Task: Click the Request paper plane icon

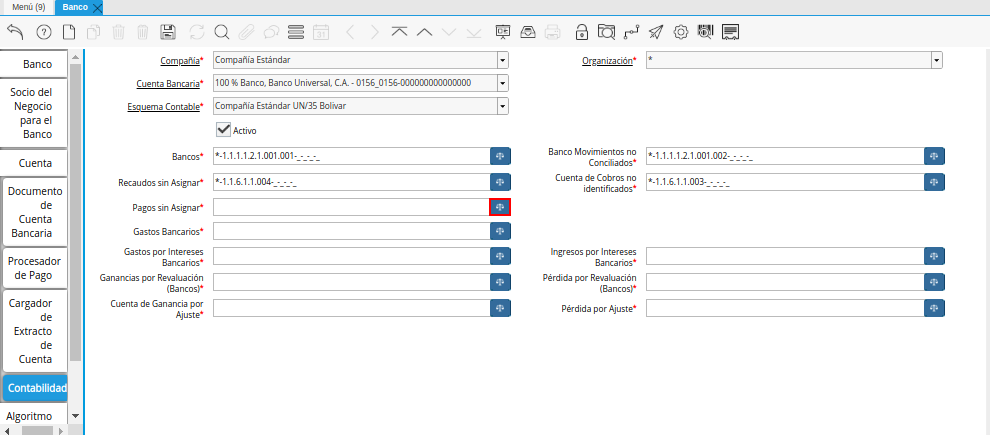Action: click(x=656, y=32)
